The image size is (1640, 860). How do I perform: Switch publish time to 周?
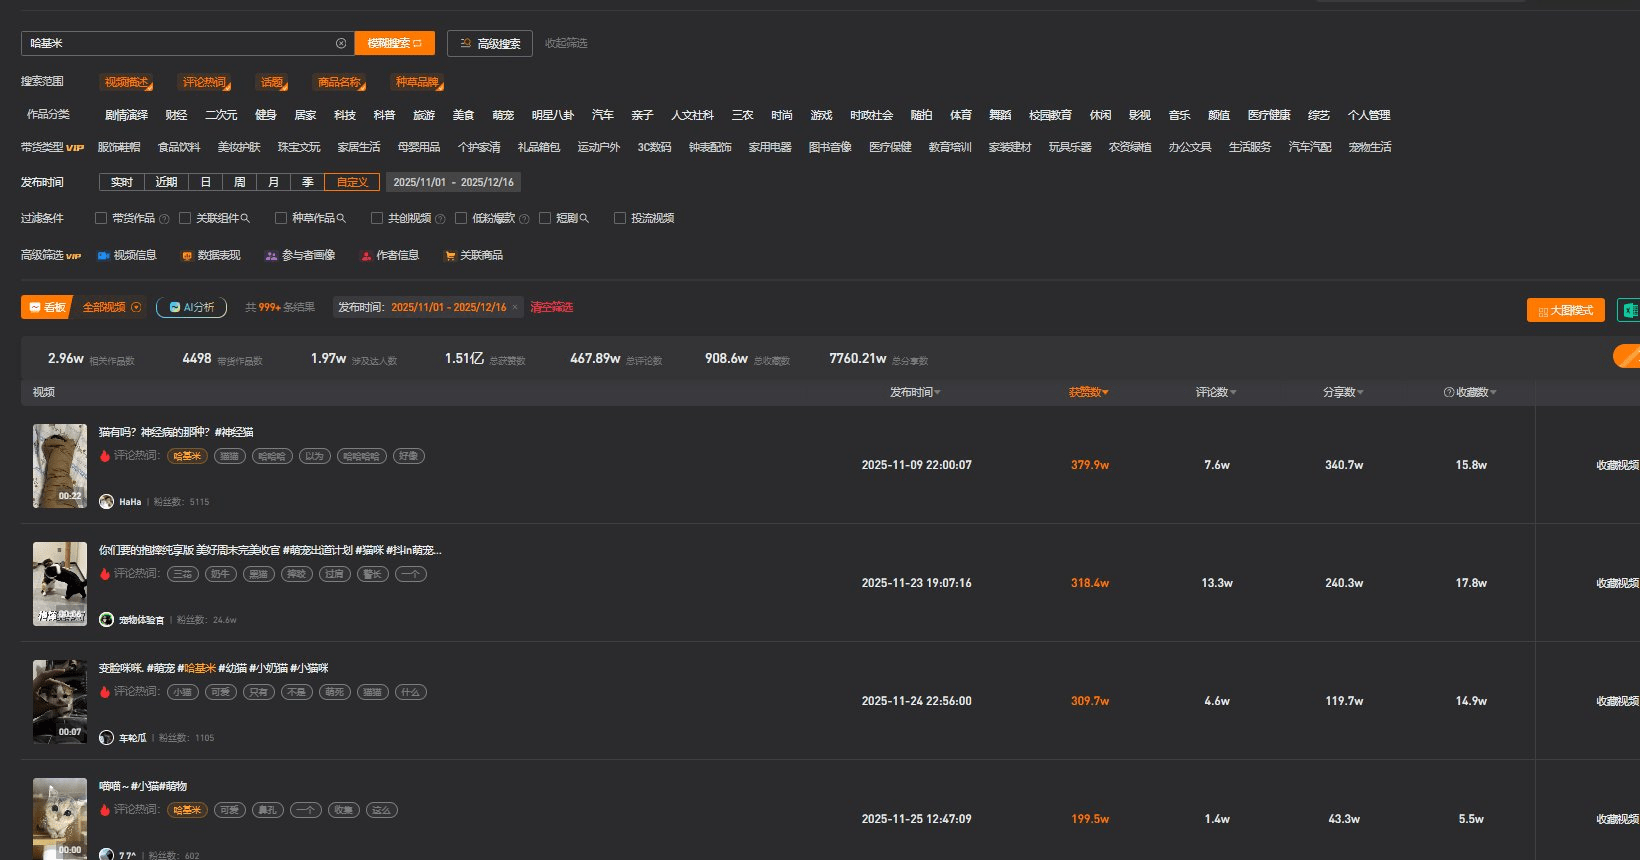[240, 182]
